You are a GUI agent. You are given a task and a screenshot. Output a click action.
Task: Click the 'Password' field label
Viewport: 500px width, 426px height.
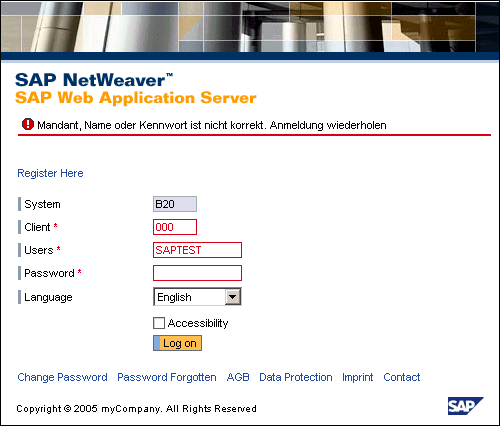tap(49, 273)
